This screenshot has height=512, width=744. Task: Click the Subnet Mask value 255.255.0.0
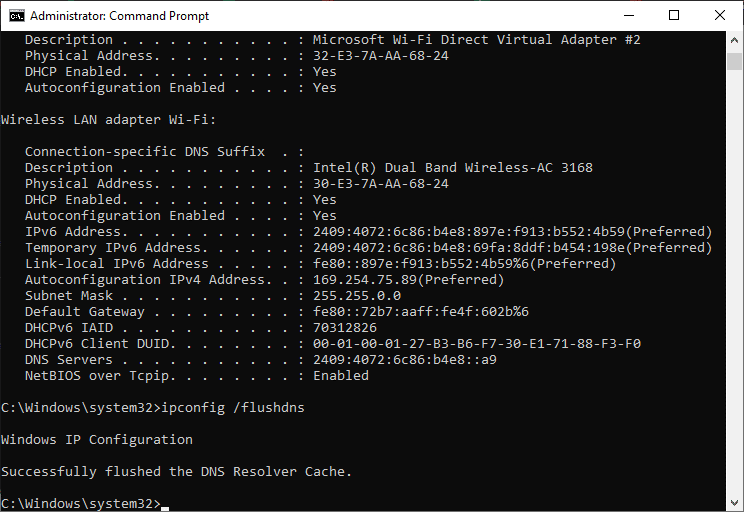click(357, 296)
